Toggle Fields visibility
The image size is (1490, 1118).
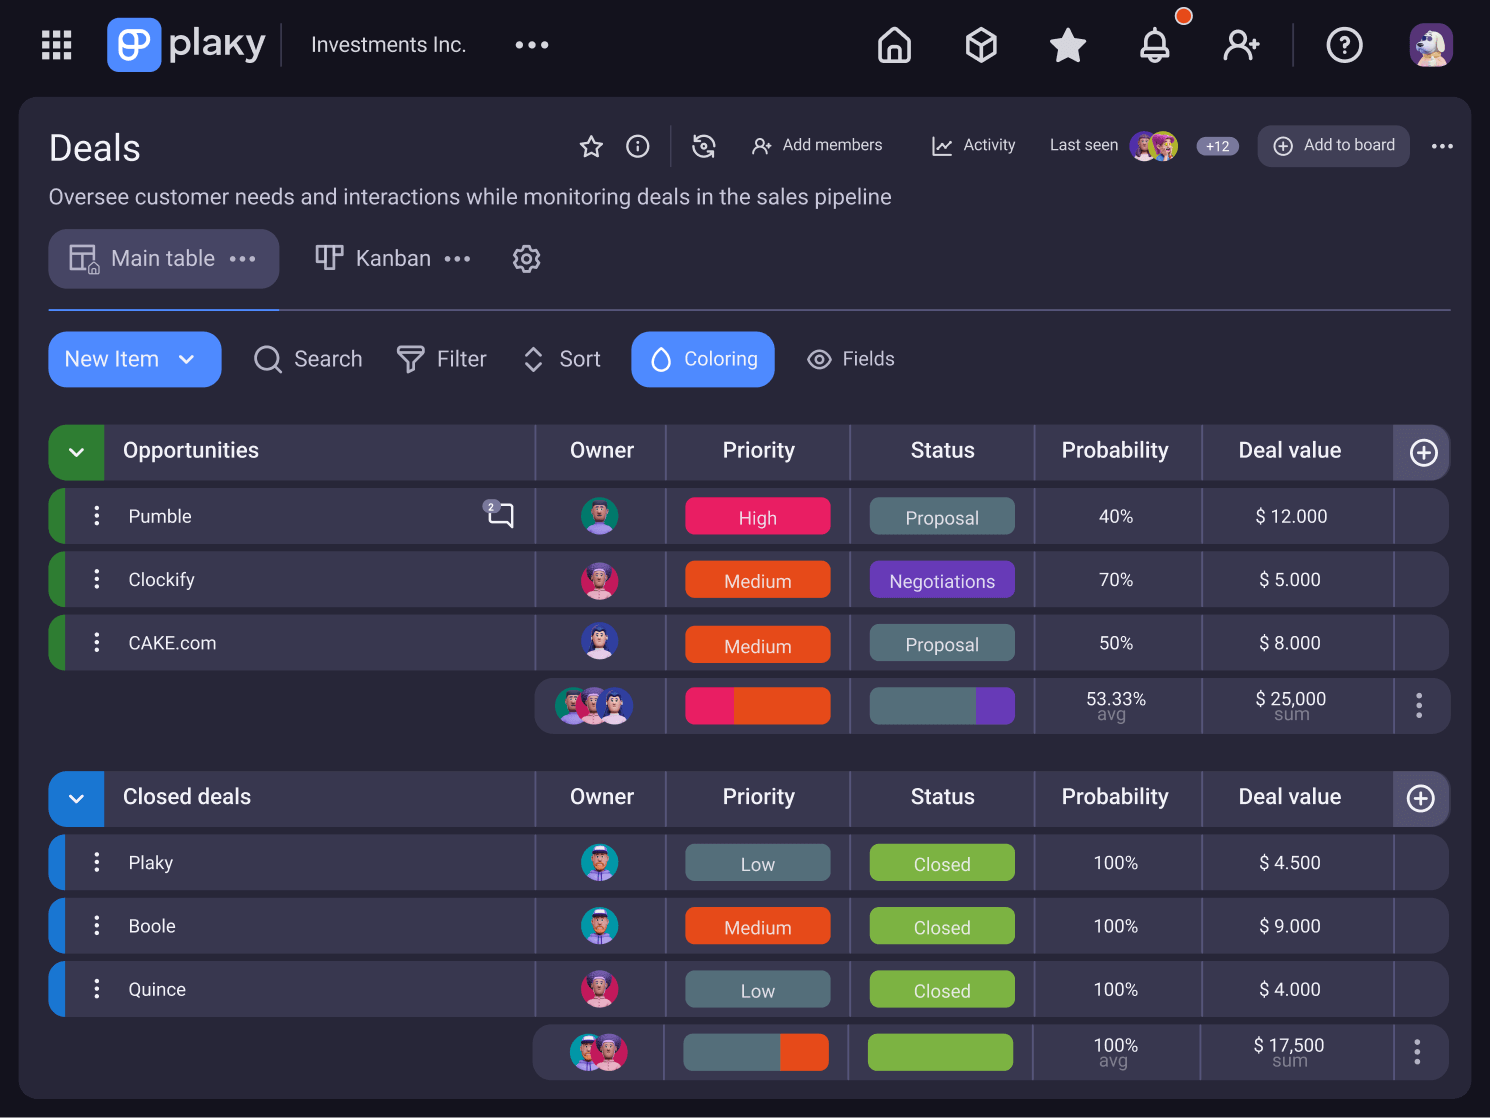[x=850, y=359]
